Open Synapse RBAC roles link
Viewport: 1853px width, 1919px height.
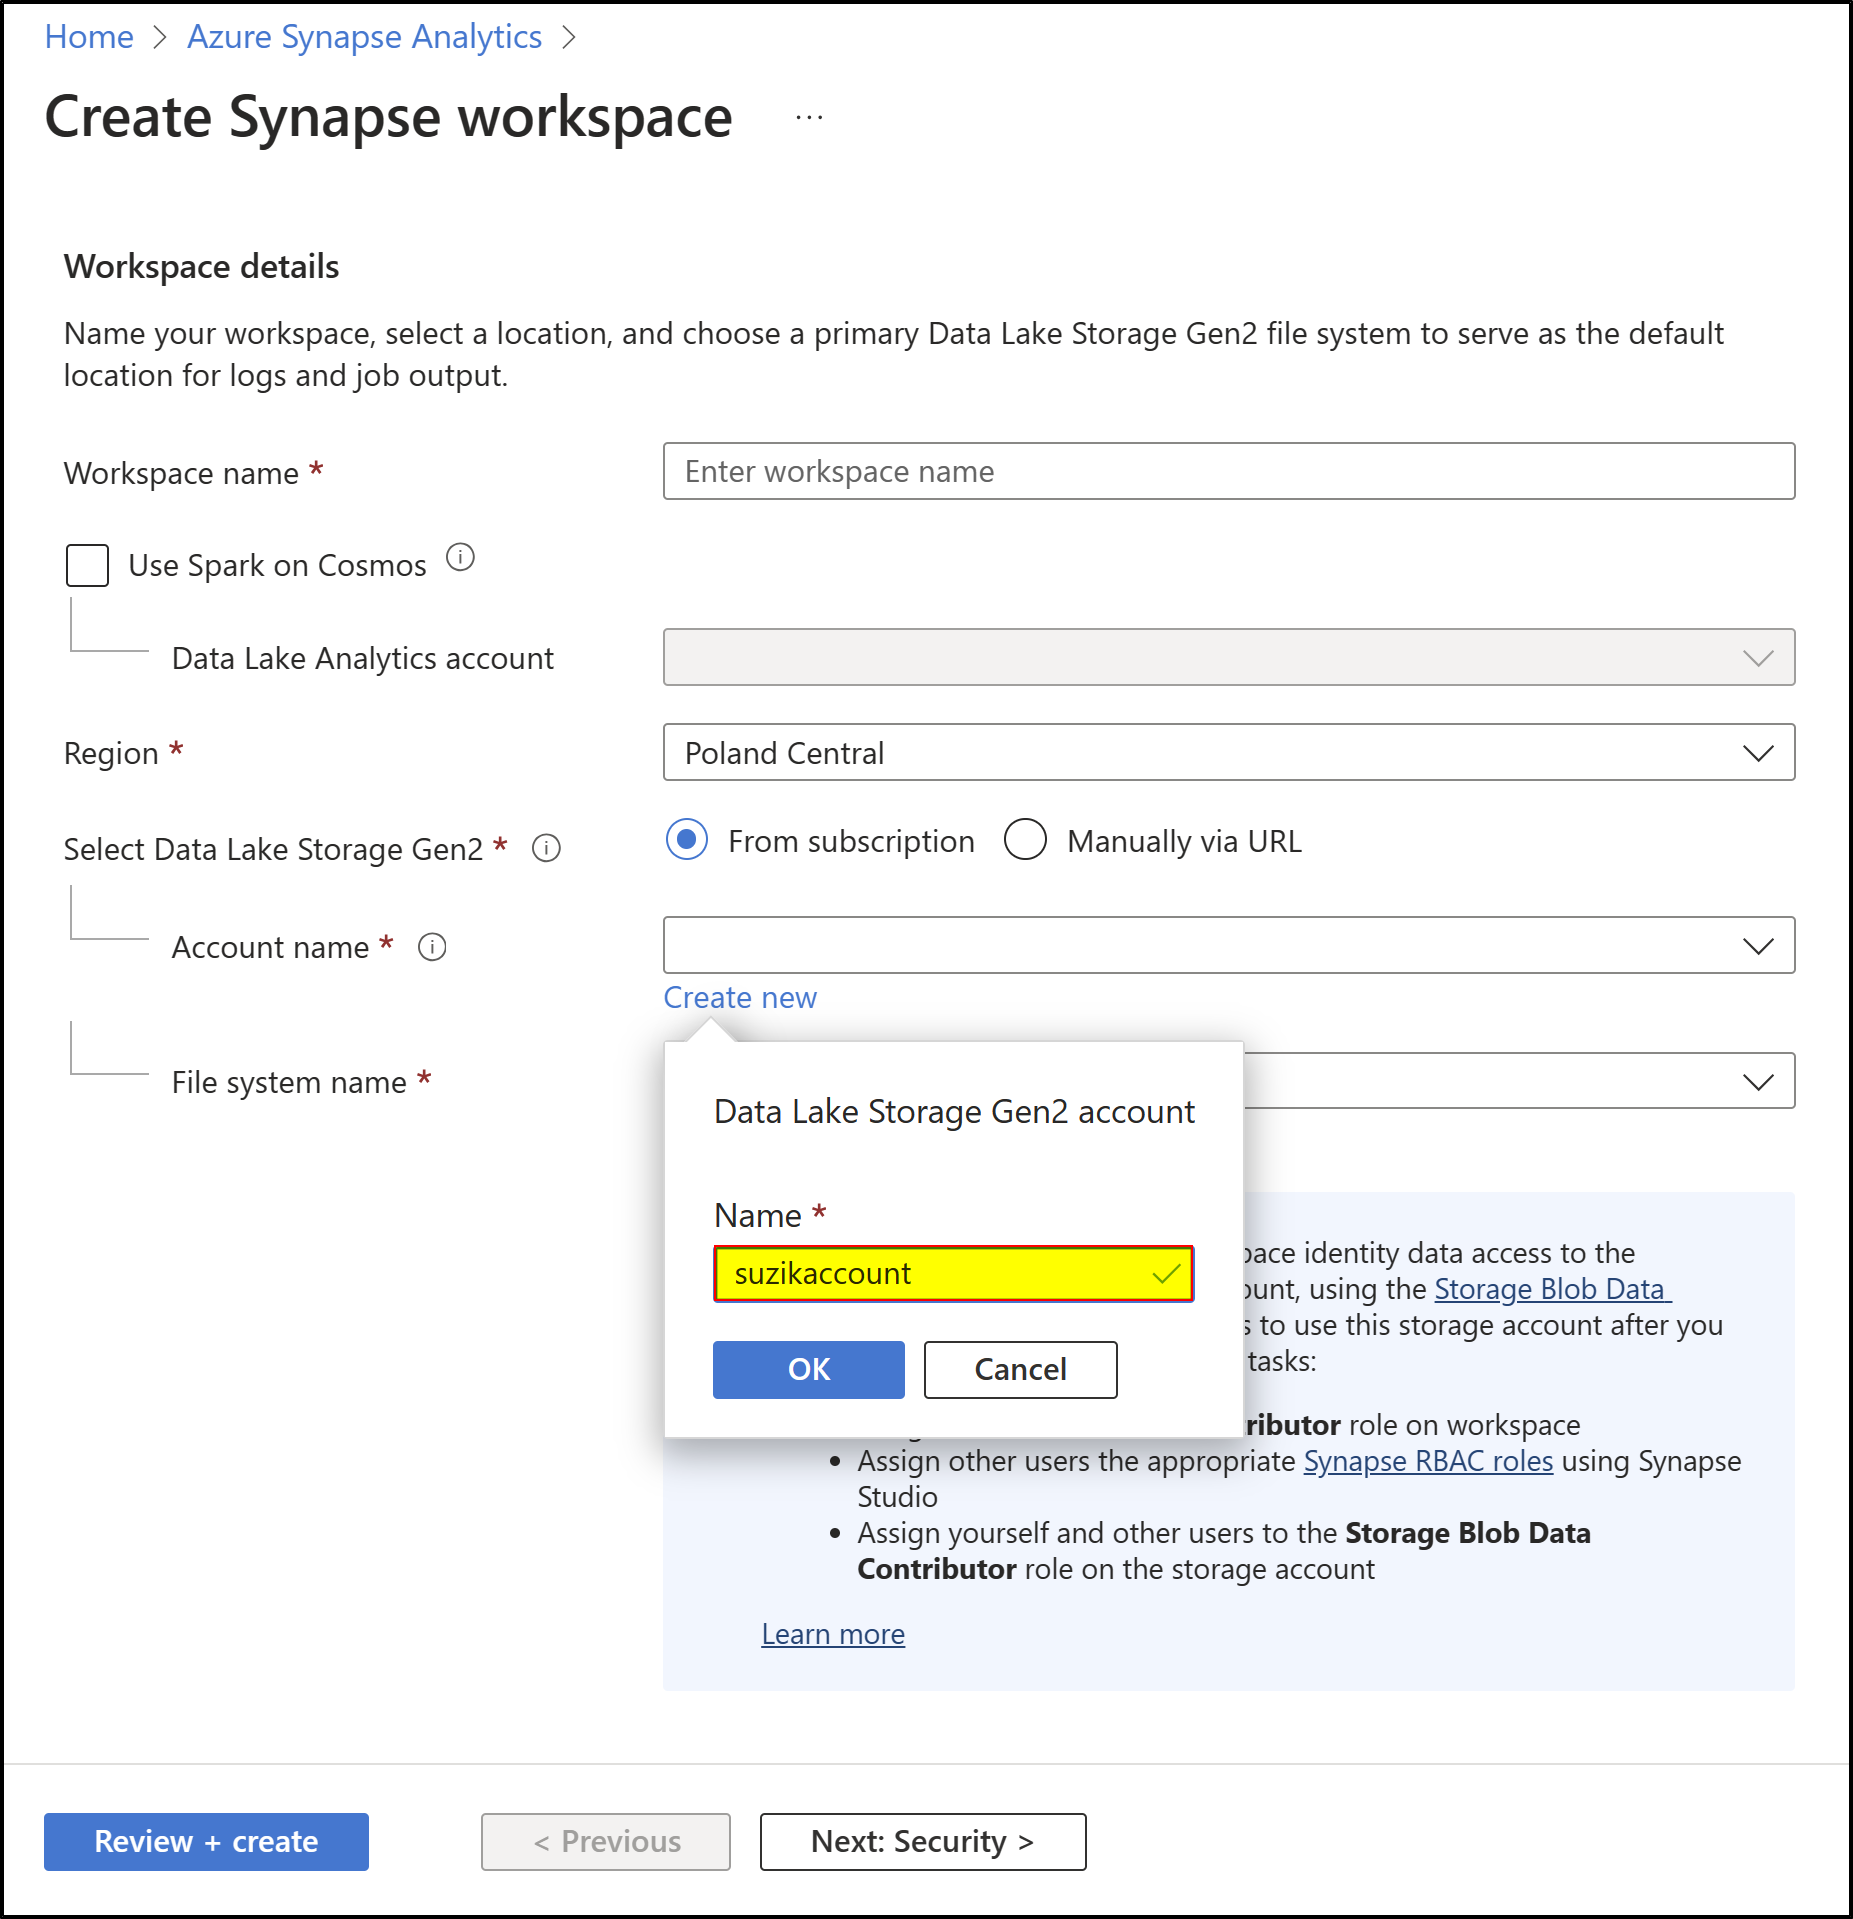point(1428,1461)
